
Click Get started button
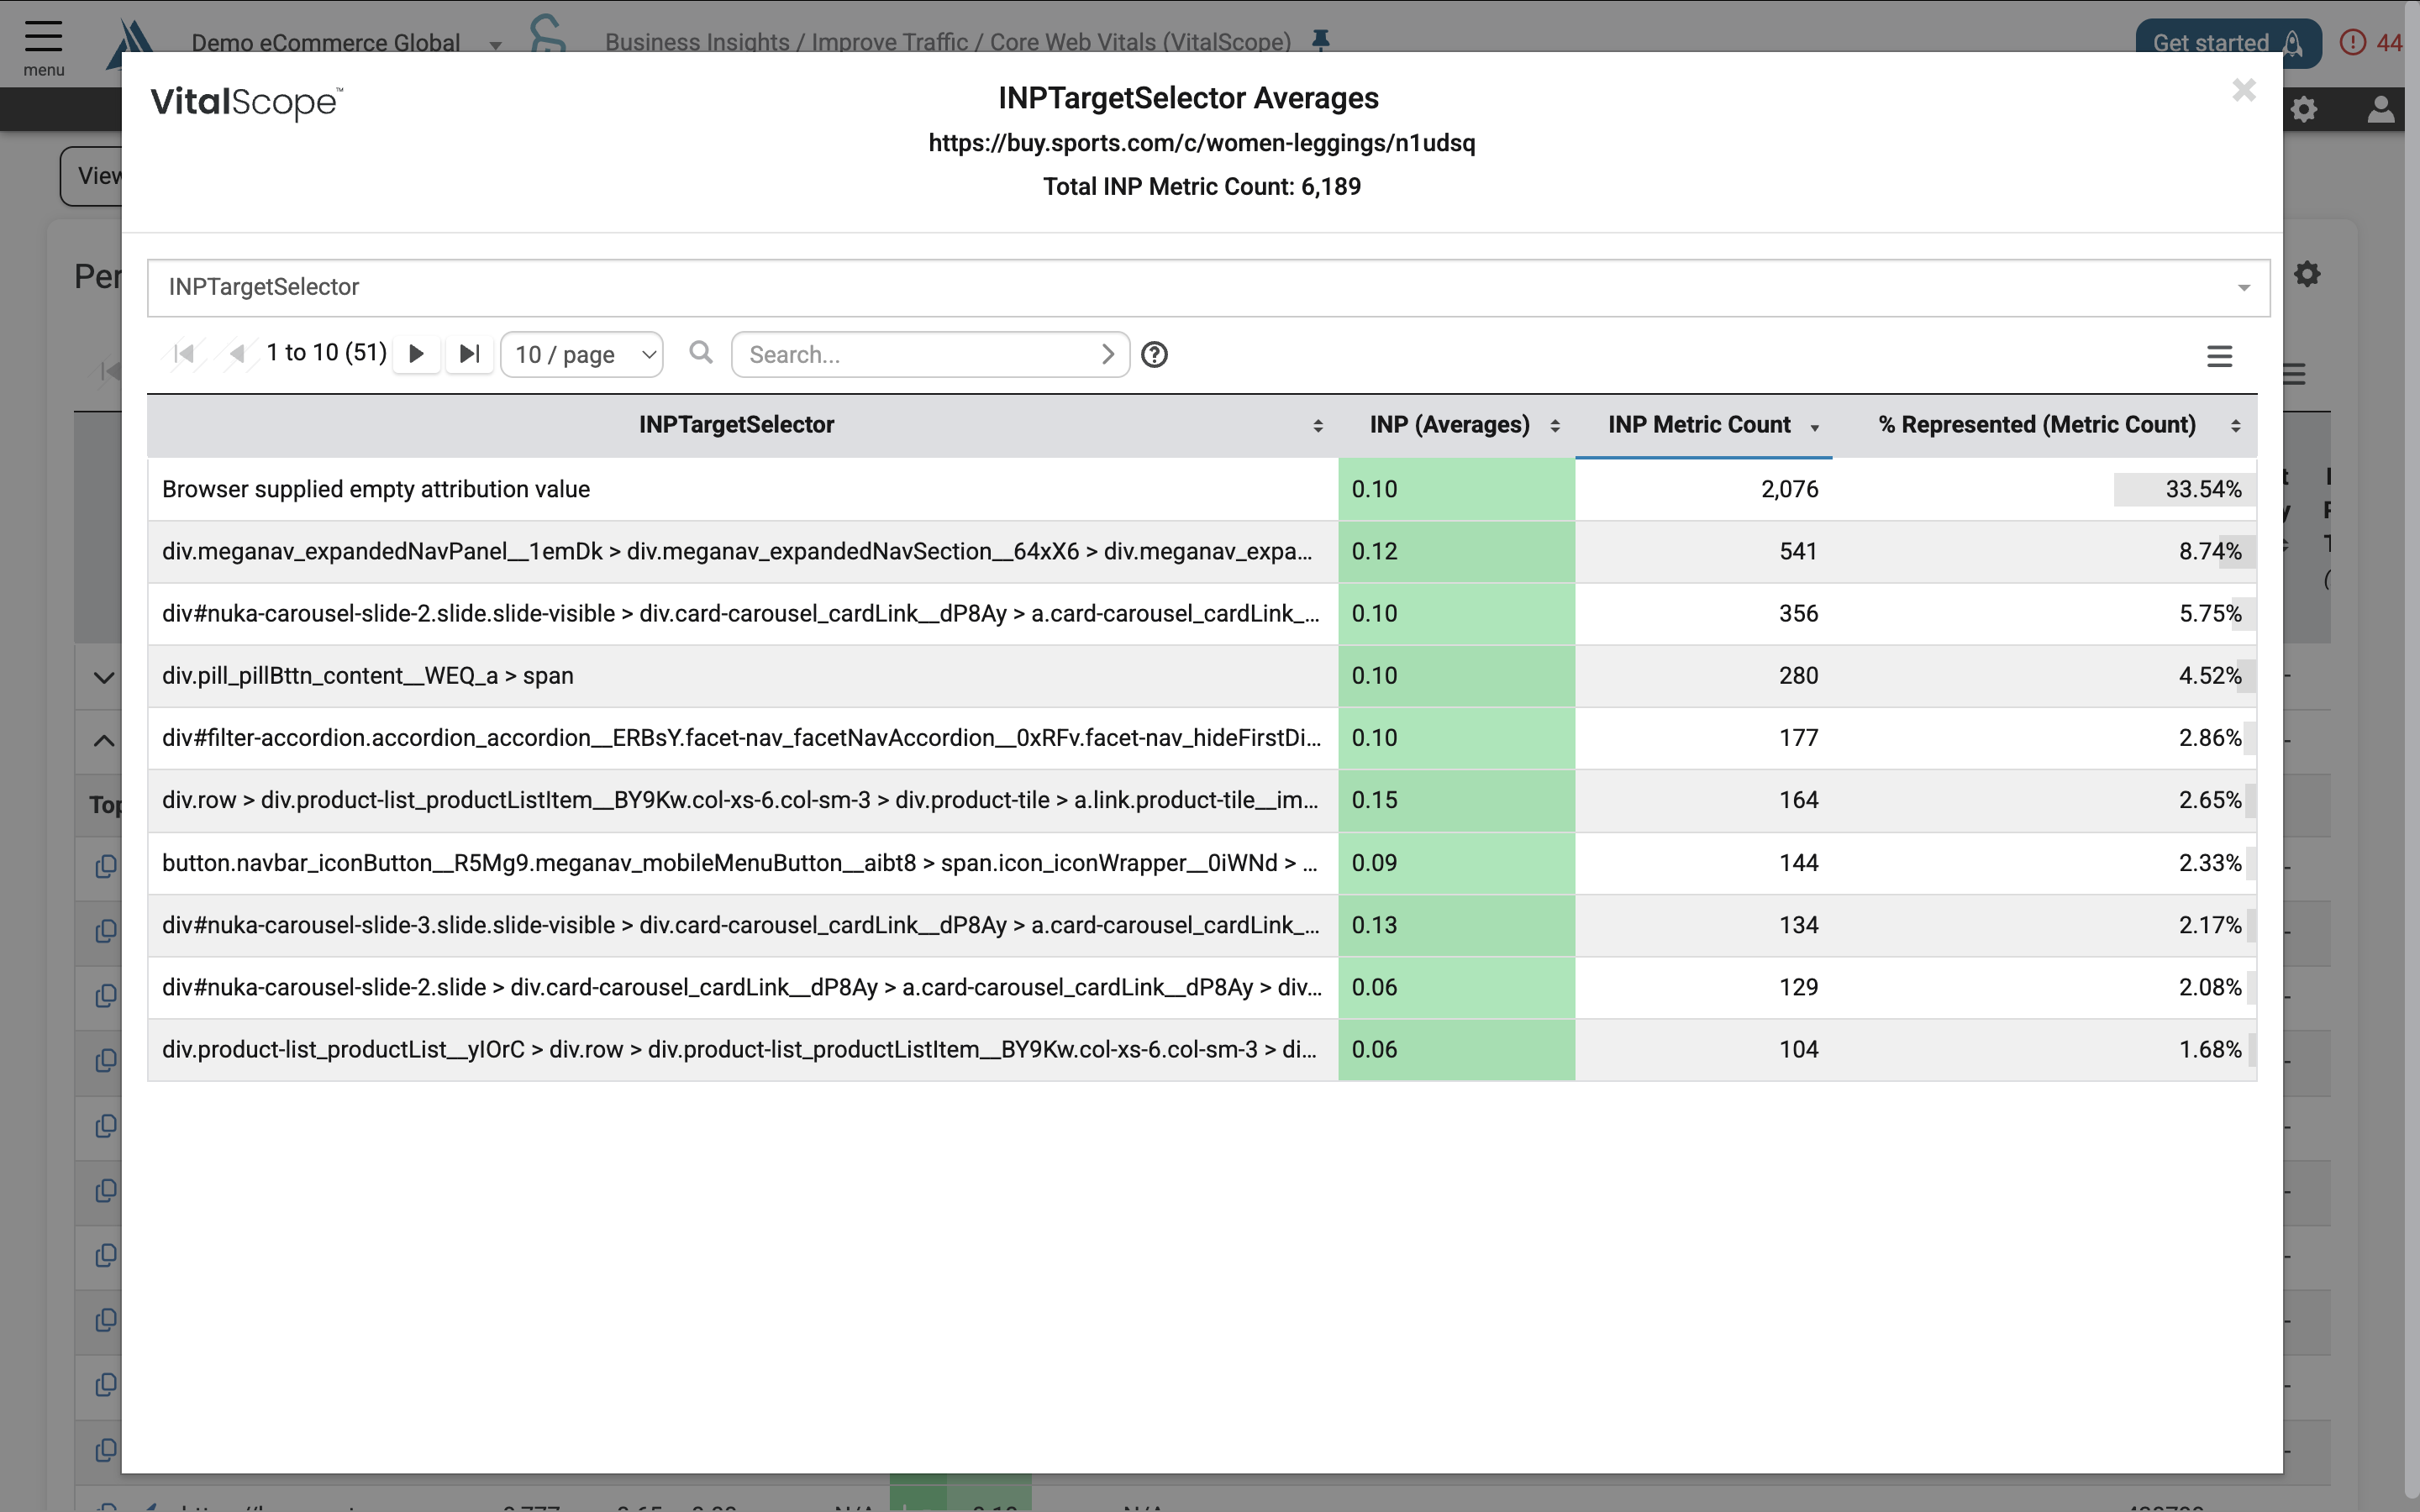point(2228,43)
